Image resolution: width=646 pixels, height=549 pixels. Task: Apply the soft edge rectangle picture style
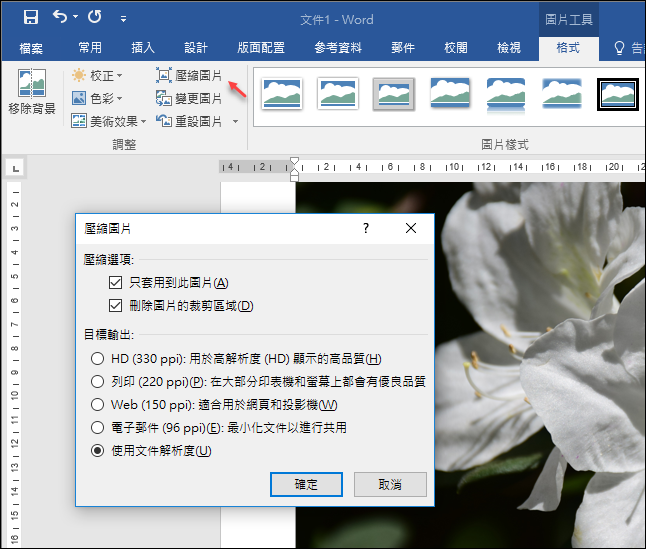point(562,93)
